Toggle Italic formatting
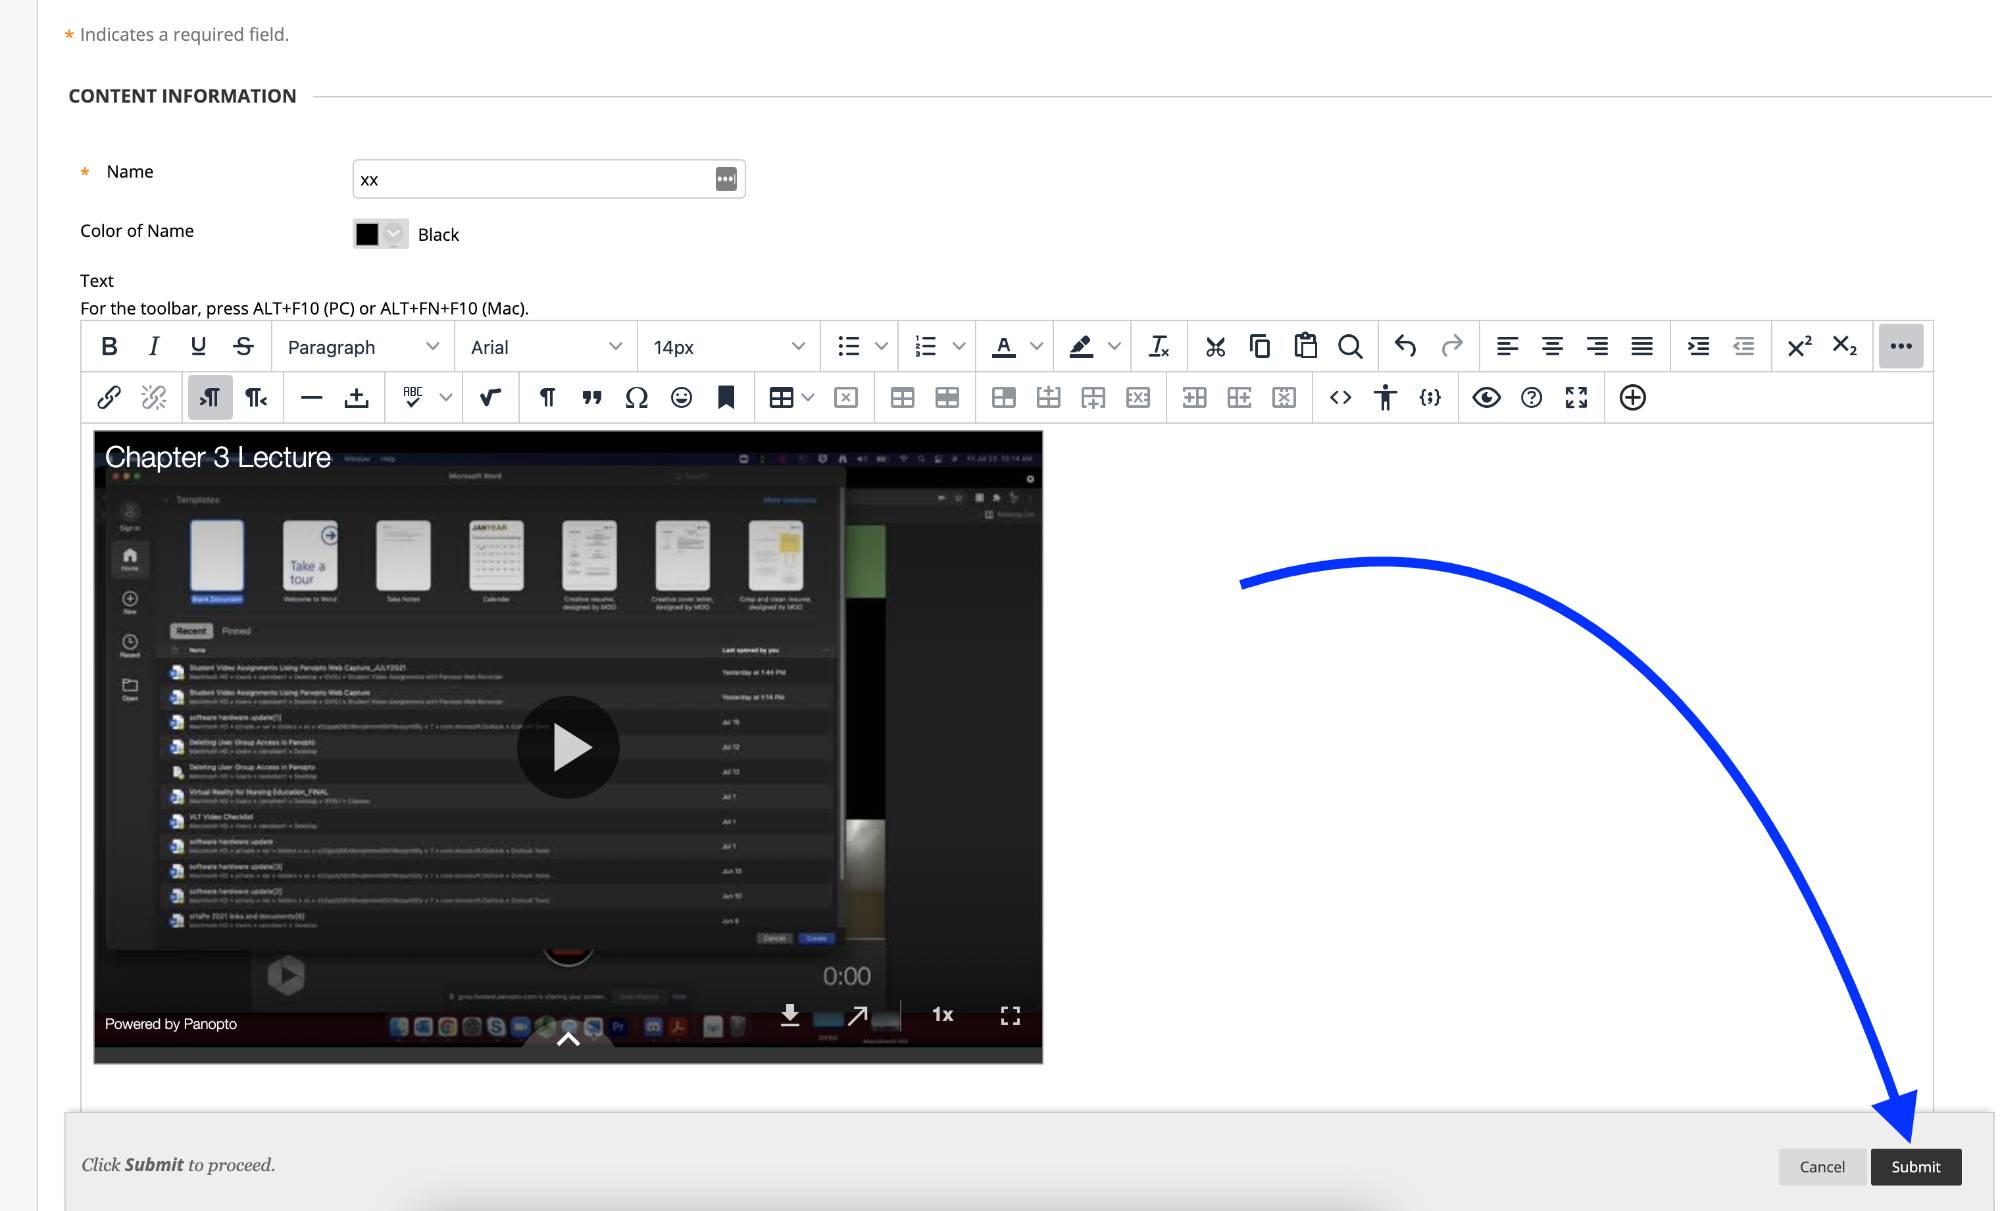The width and height of the screenshot is (2000, 1211). 153,347
